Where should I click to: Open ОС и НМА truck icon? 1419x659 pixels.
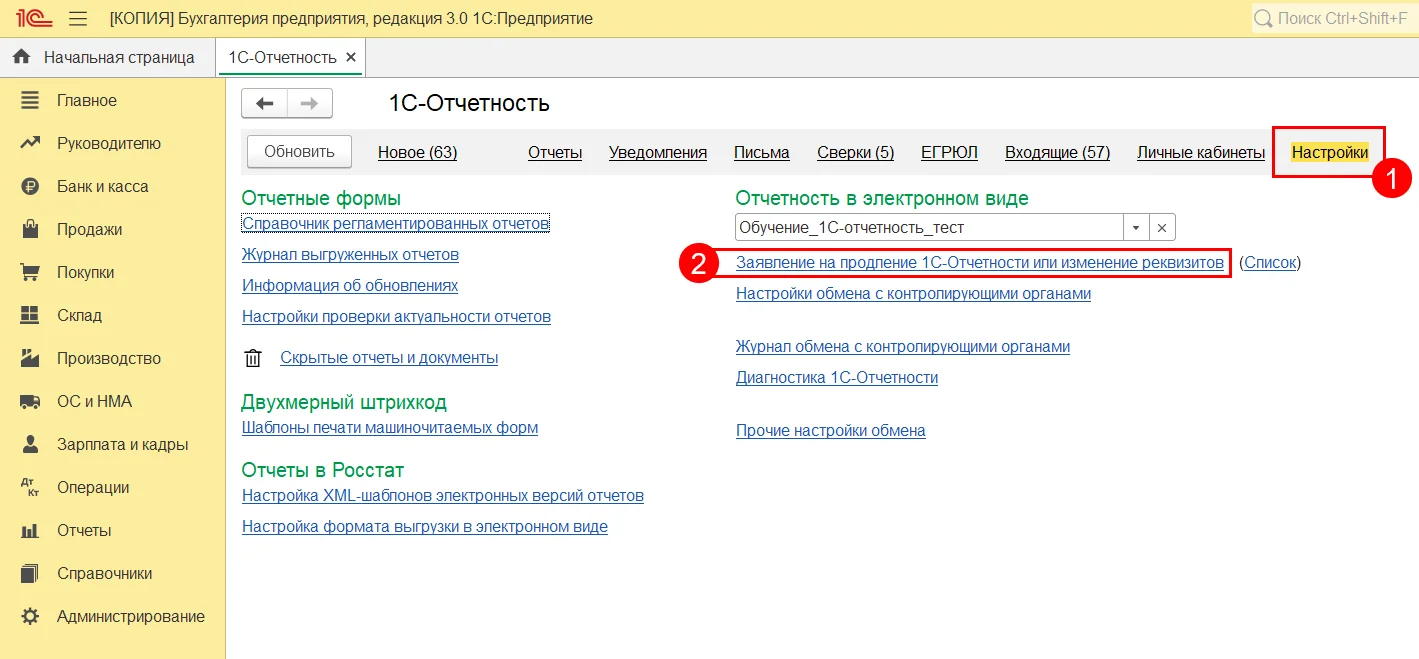click(x=30, y=401)
